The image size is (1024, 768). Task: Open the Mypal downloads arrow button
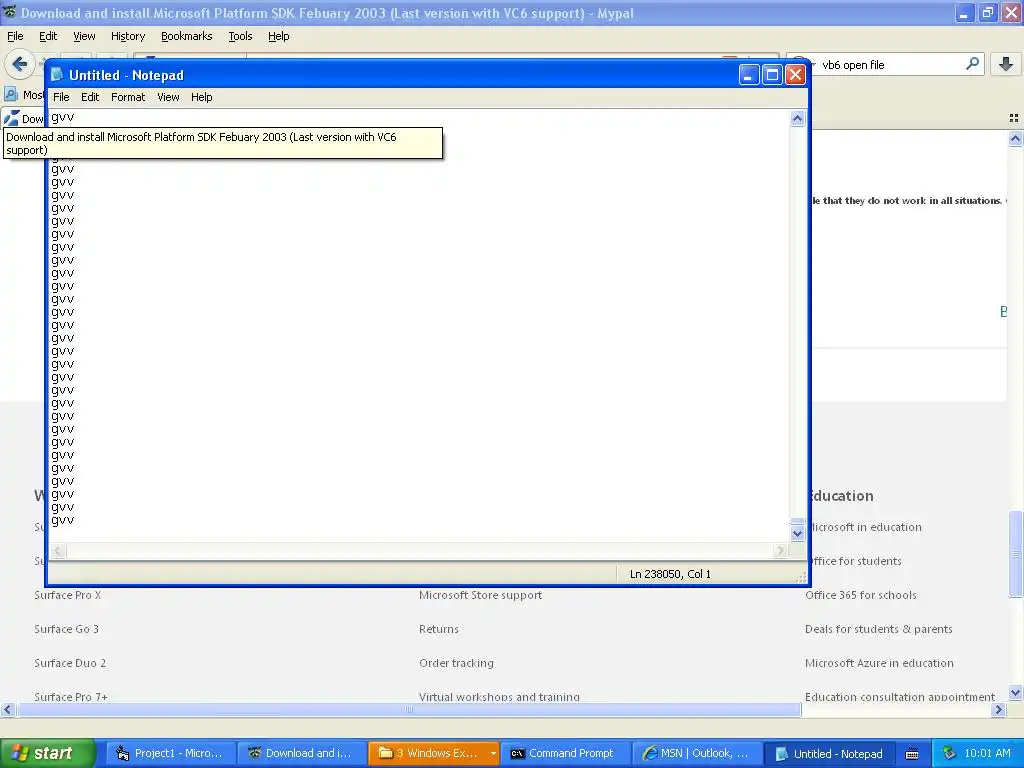tap(1006, 64)
